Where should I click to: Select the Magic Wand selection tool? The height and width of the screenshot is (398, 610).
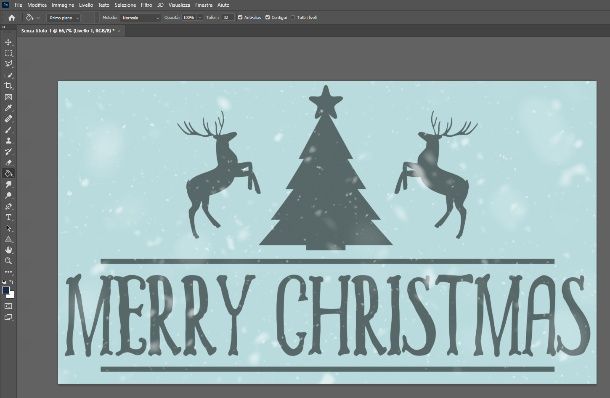[9, 75]
